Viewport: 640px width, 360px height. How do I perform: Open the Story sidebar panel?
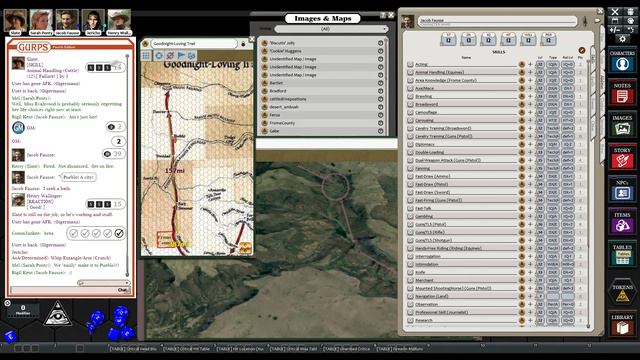(622, 158)
